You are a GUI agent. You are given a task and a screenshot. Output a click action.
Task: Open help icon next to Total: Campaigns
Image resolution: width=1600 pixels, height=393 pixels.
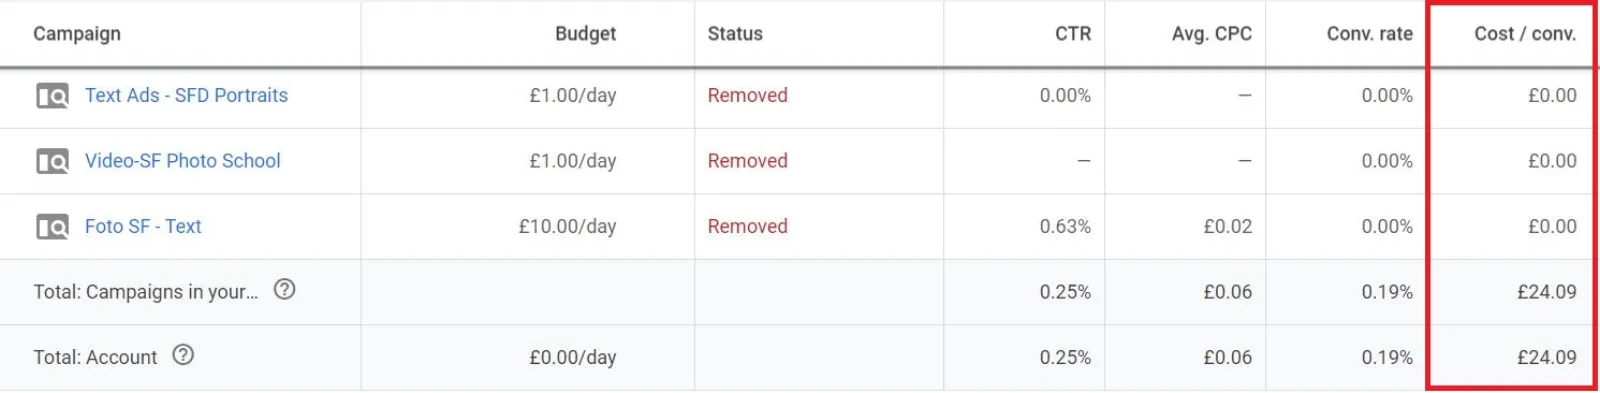pyautogui.click(x=285, y=290)
